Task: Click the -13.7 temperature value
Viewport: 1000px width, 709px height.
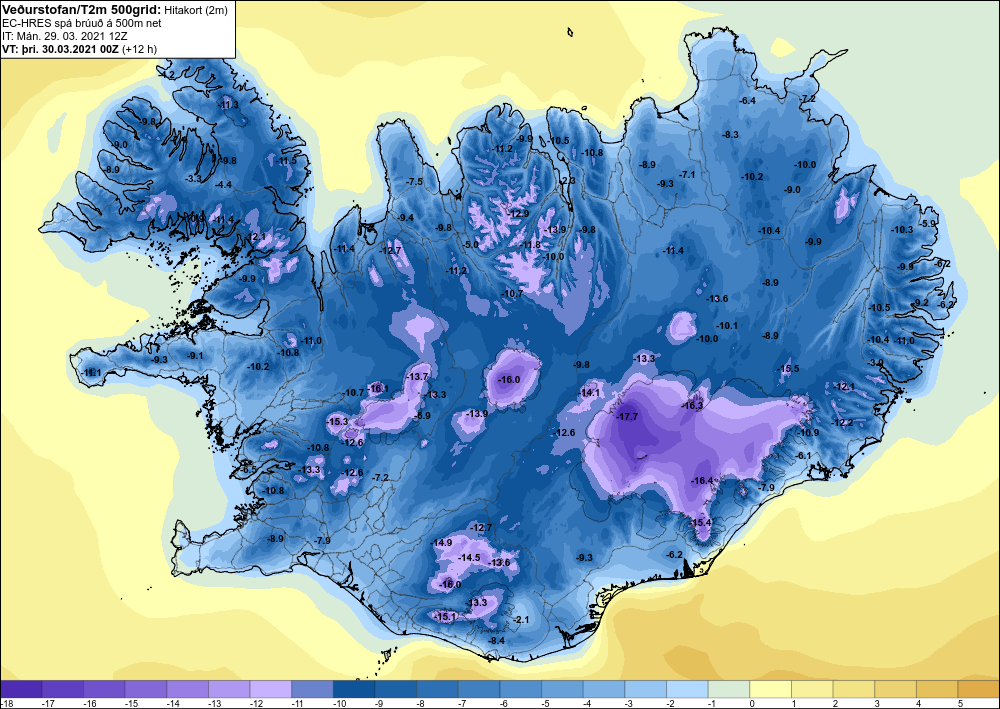Action: pyautogui.click(x=418, y=377)
